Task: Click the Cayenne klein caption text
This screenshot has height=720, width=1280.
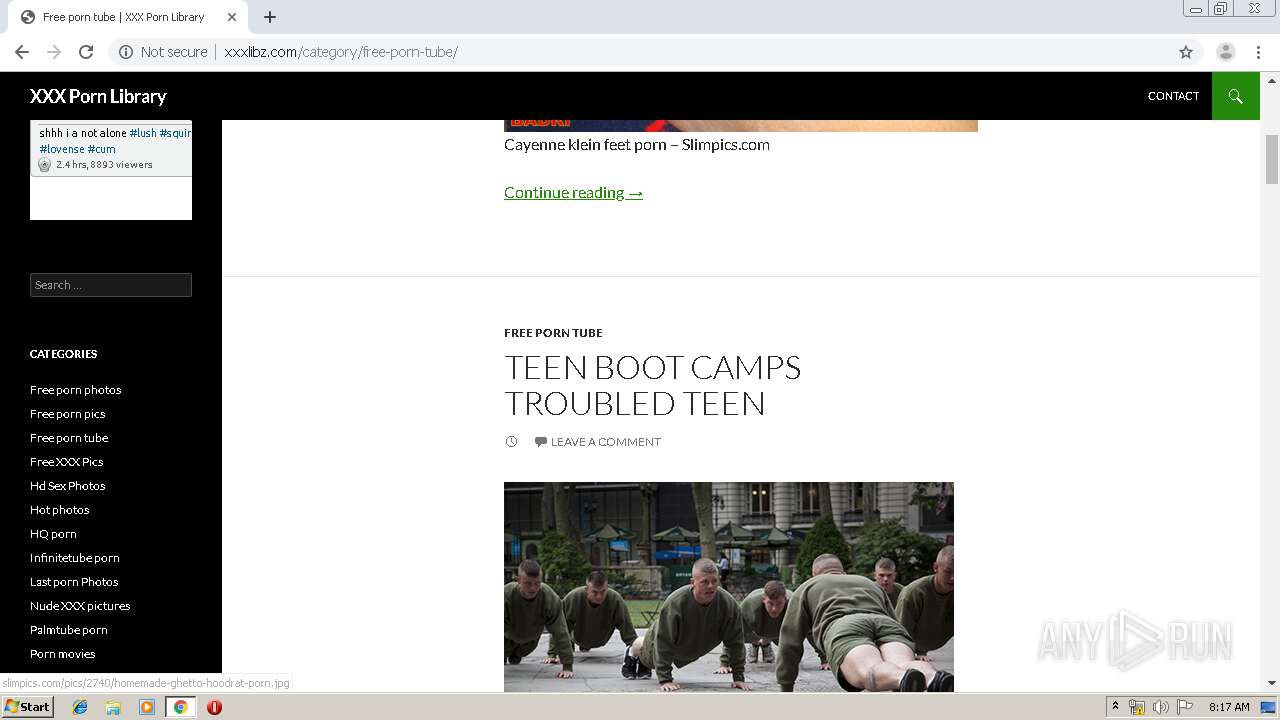Action: (637, 144)
